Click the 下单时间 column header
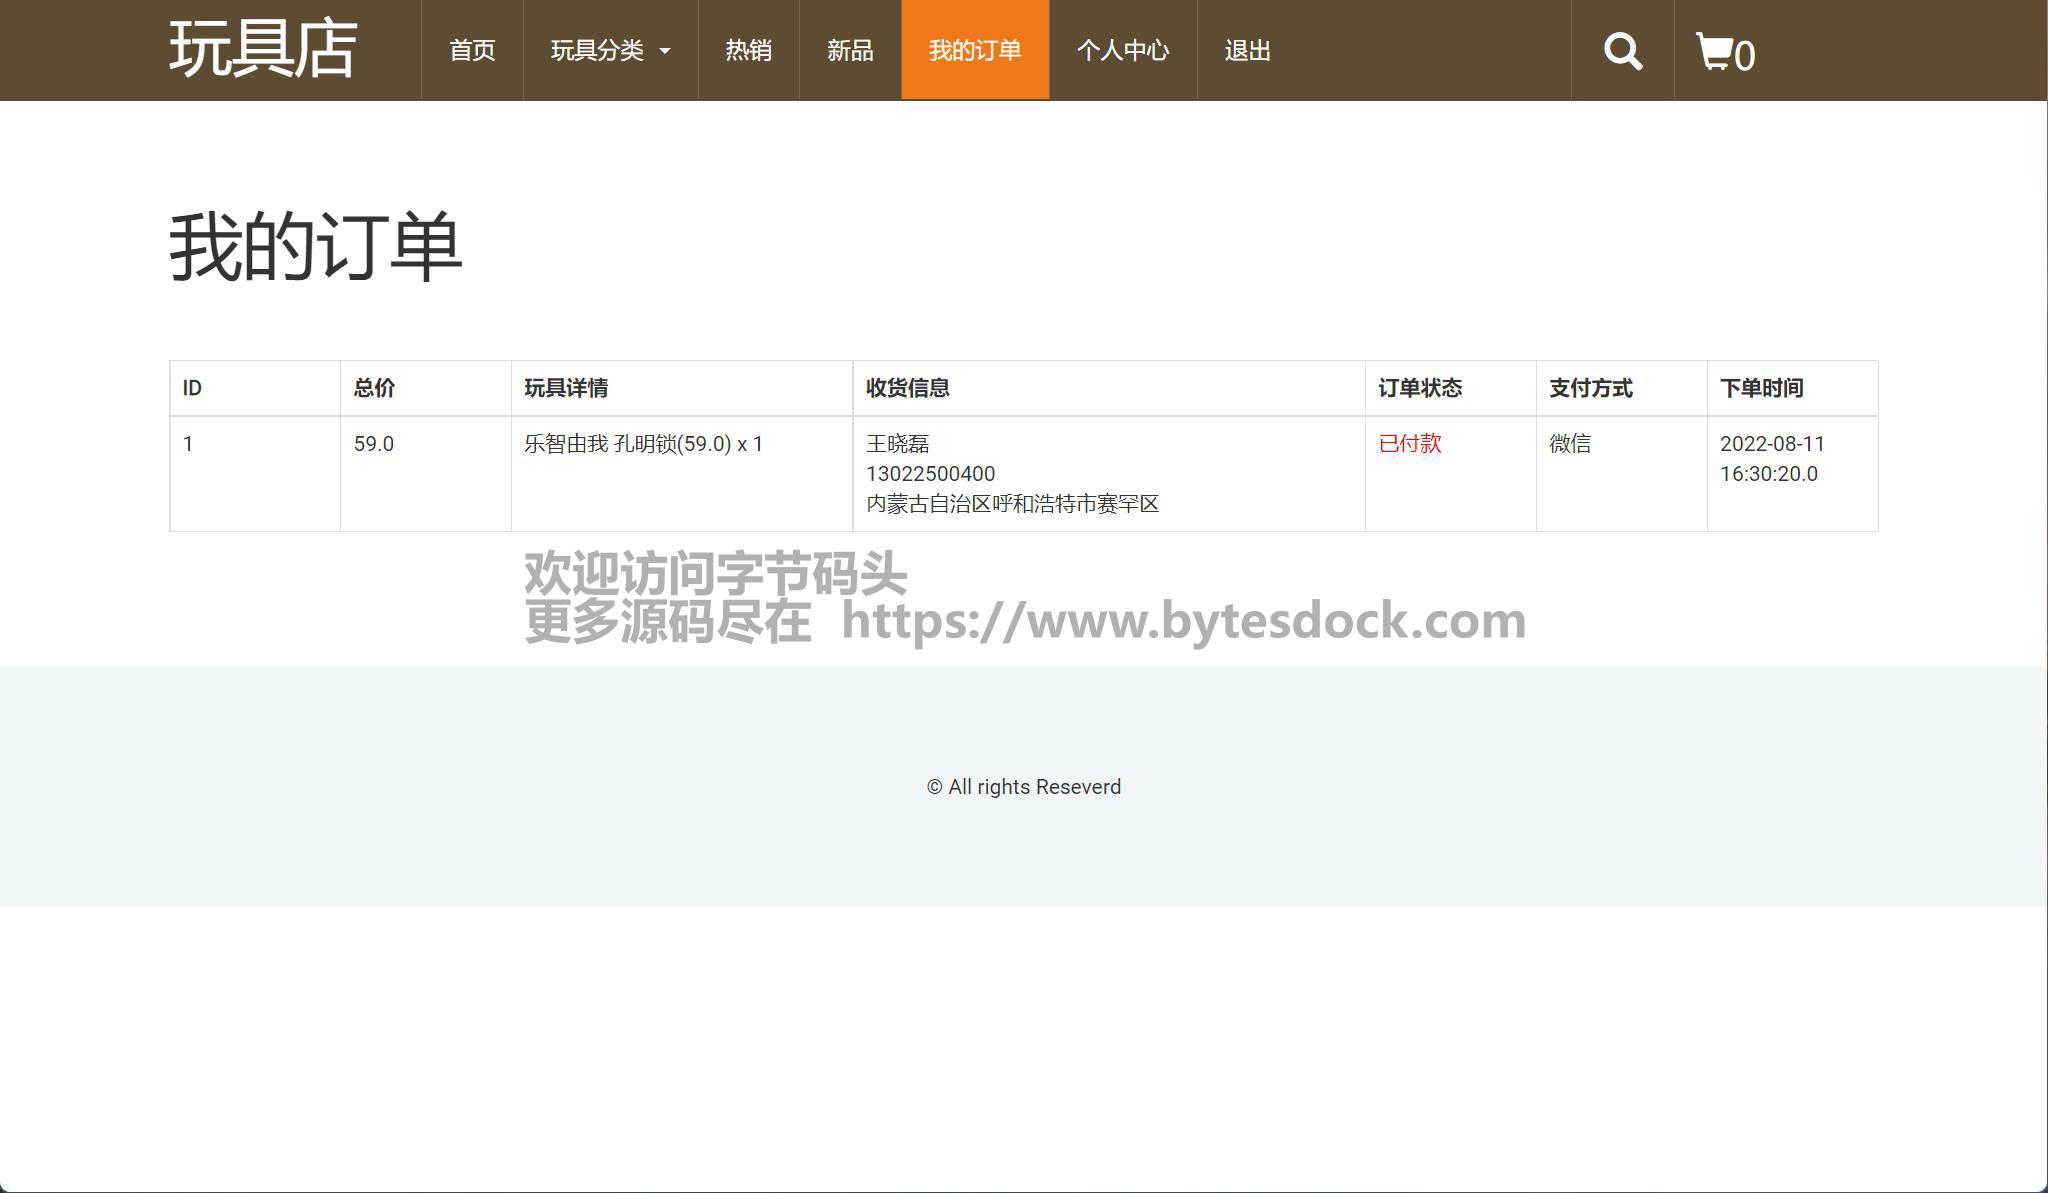The height and width of the screenshot is (1193, 2048). pyautogui.click(x=1761, y=388)
